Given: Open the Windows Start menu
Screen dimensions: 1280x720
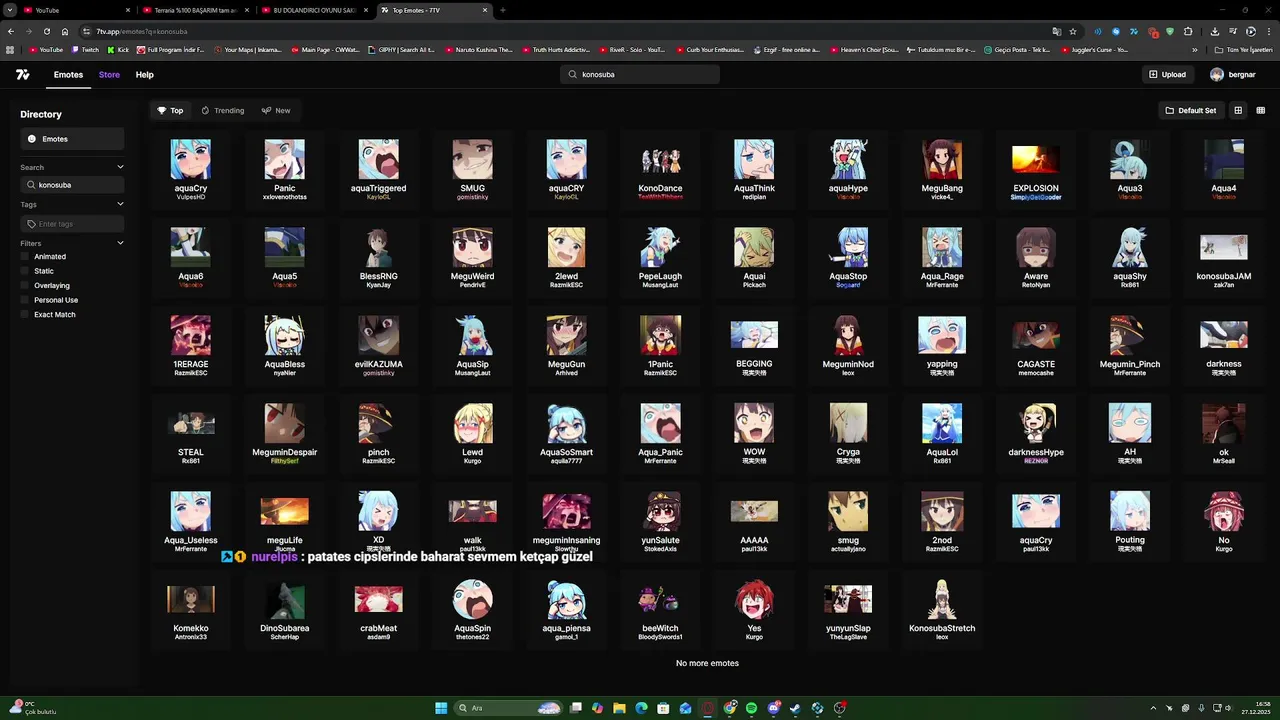Looking at the screenshot, I should tap(441, 708).
